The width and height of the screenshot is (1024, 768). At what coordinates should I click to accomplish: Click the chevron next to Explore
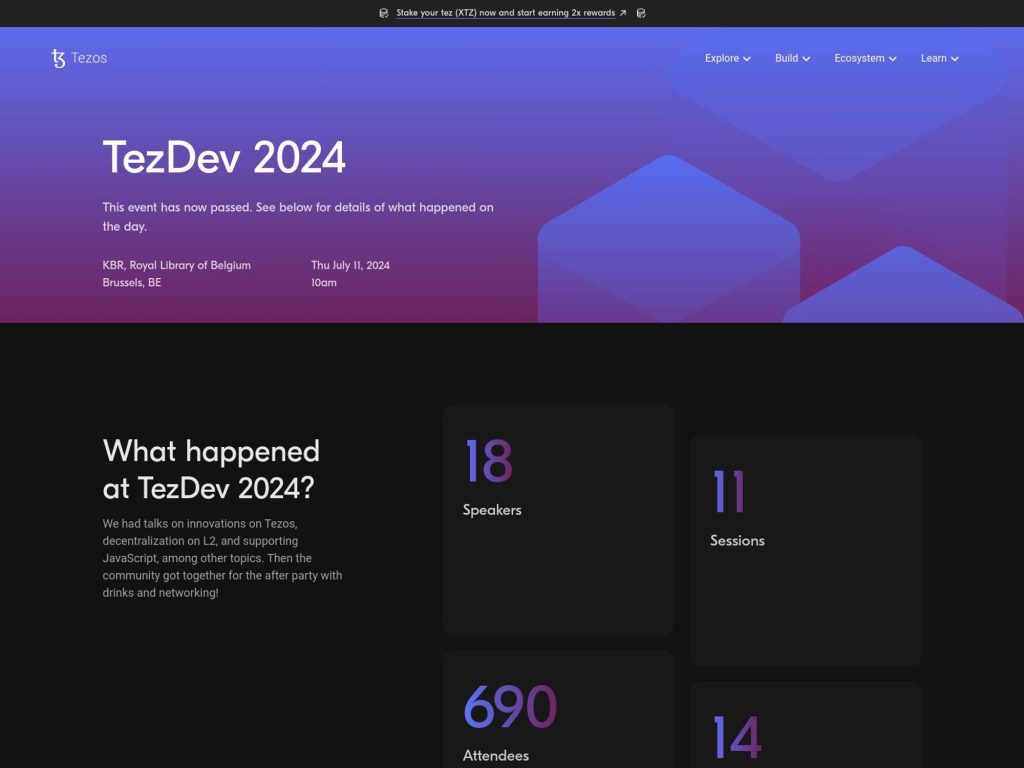(747, 58)
